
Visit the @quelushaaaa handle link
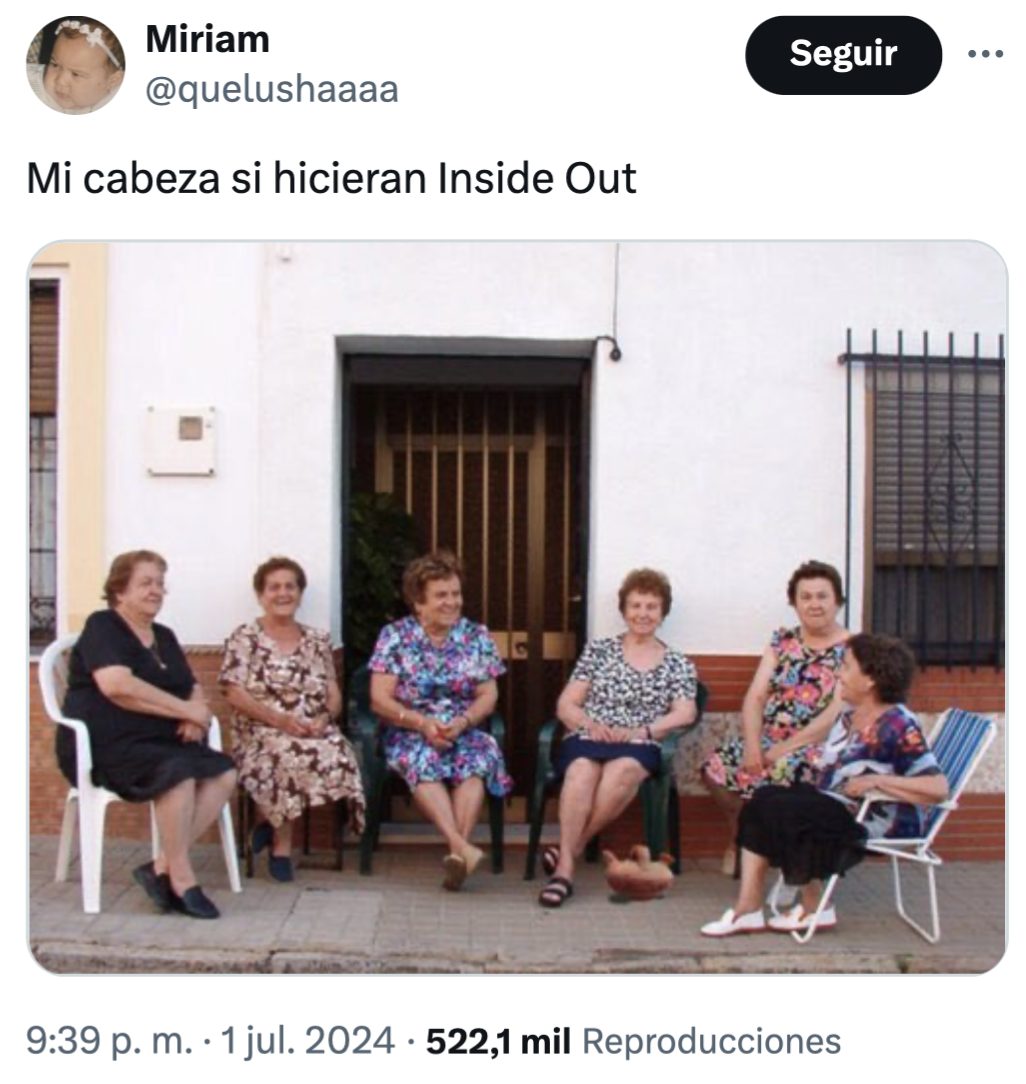[272, 90]
